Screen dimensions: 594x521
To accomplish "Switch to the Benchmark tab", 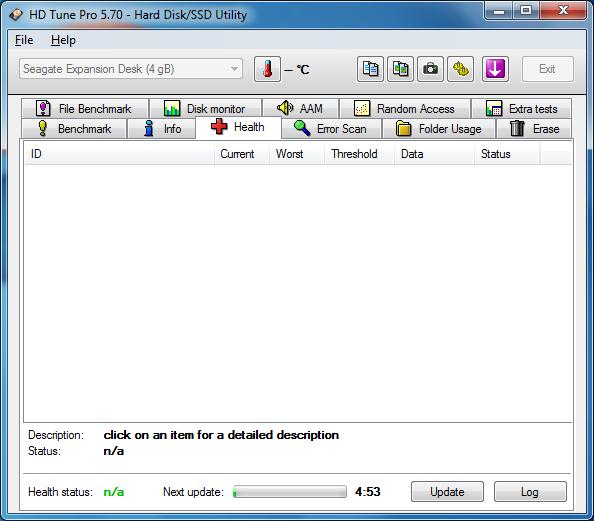I will click(x=74, y=129).
